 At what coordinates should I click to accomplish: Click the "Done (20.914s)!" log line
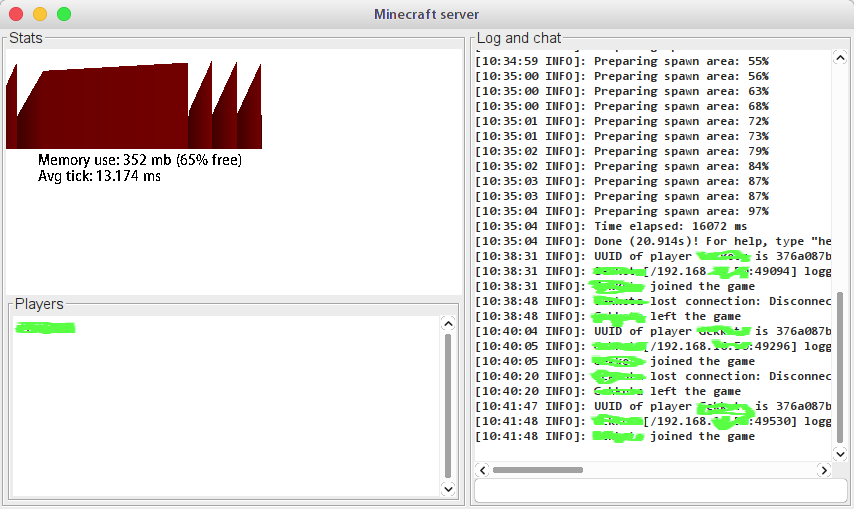click(x=652, y=241)
